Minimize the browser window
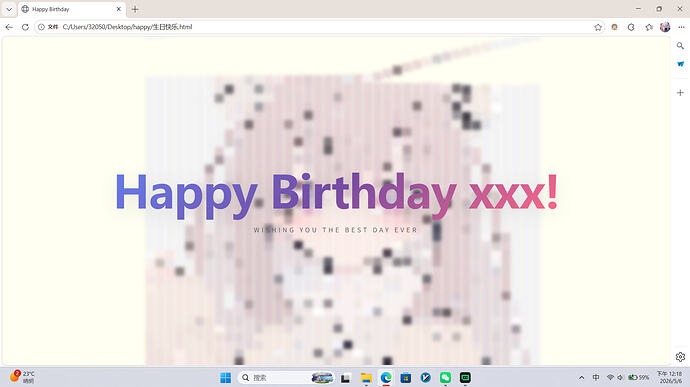Image resolution: width=690 pixels, height=387 pixels. click(x=638, y=9)
